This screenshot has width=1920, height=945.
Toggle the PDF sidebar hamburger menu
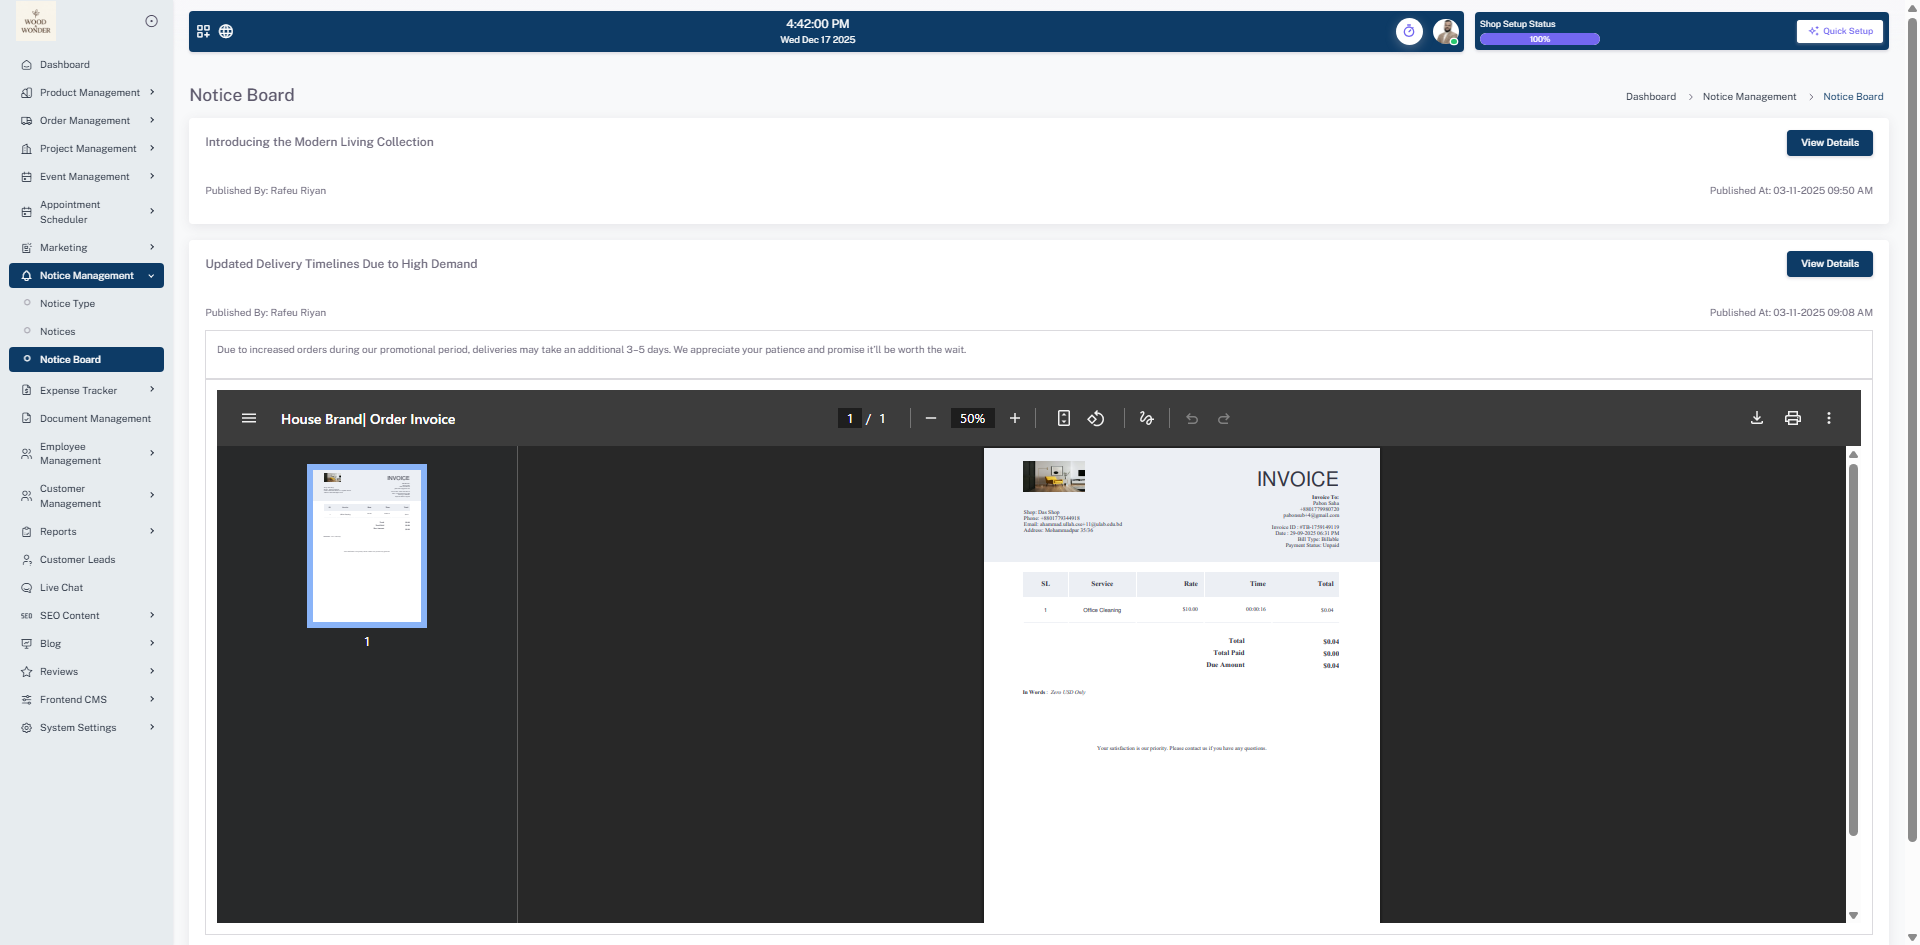[x=249, y=418]
